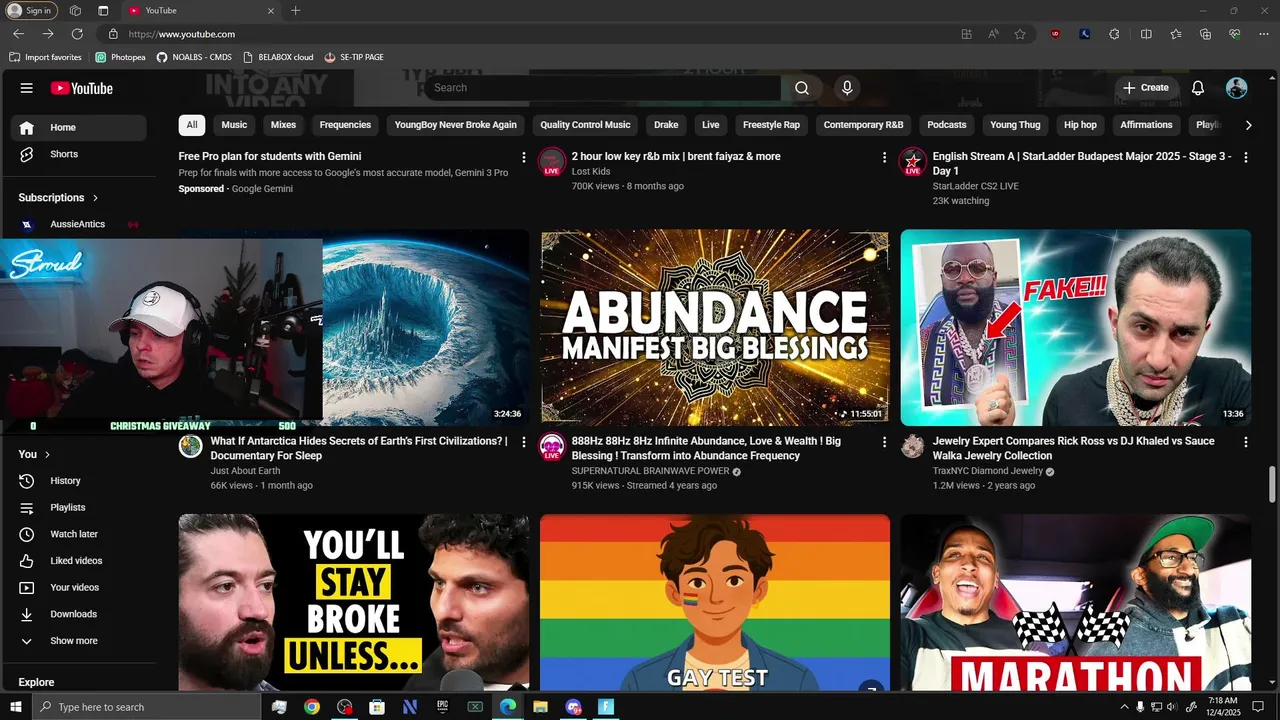The width and height of the screenshot is (1280, 720).
Task: Open Just About Earth channel link
Action: point(245,471)
